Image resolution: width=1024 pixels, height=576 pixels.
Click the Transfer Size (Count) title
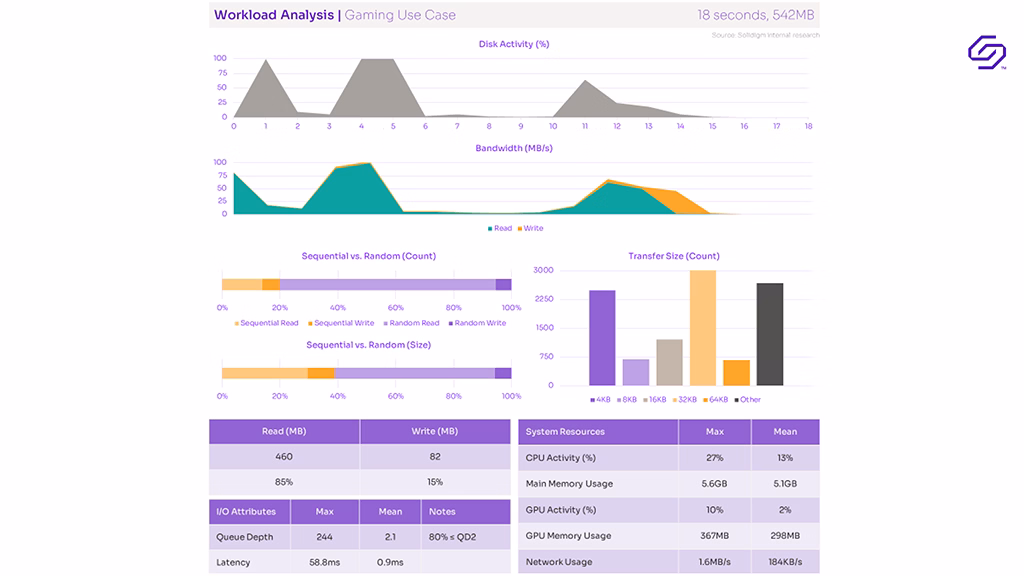[x=674, y=256]
